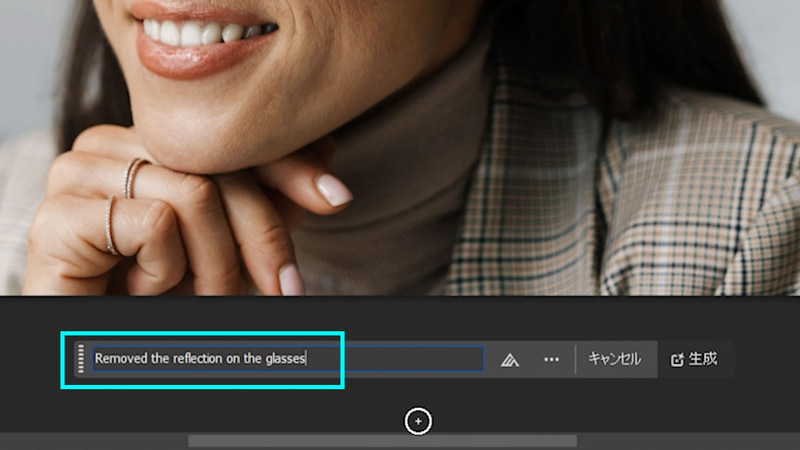Open the three-dots more options menu

[x=551, y=360]
